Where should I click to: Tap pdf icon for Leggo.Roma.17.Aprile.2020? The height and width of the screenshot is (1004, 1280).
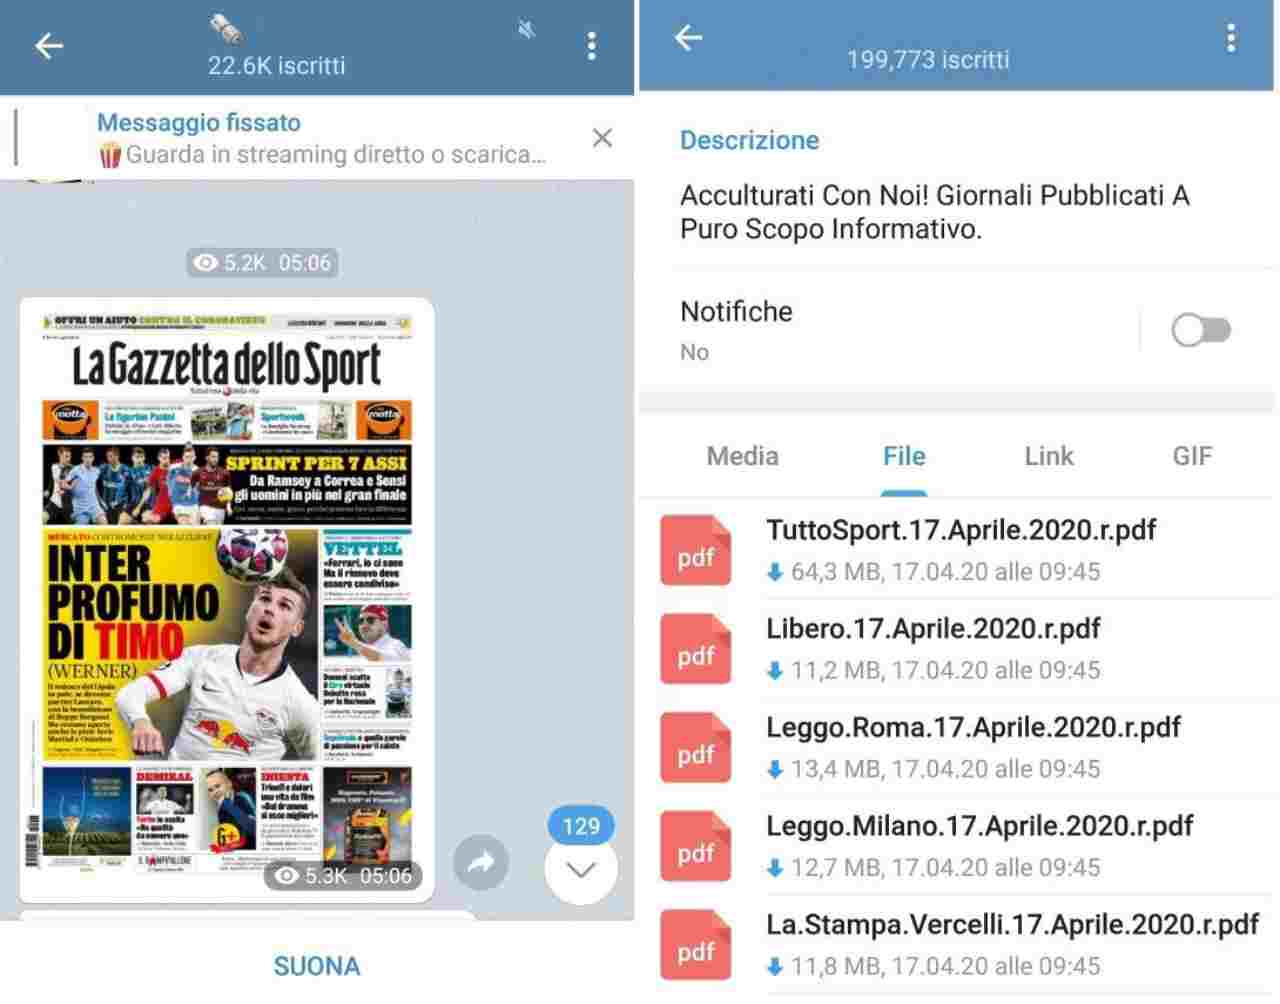coord(696,748)
